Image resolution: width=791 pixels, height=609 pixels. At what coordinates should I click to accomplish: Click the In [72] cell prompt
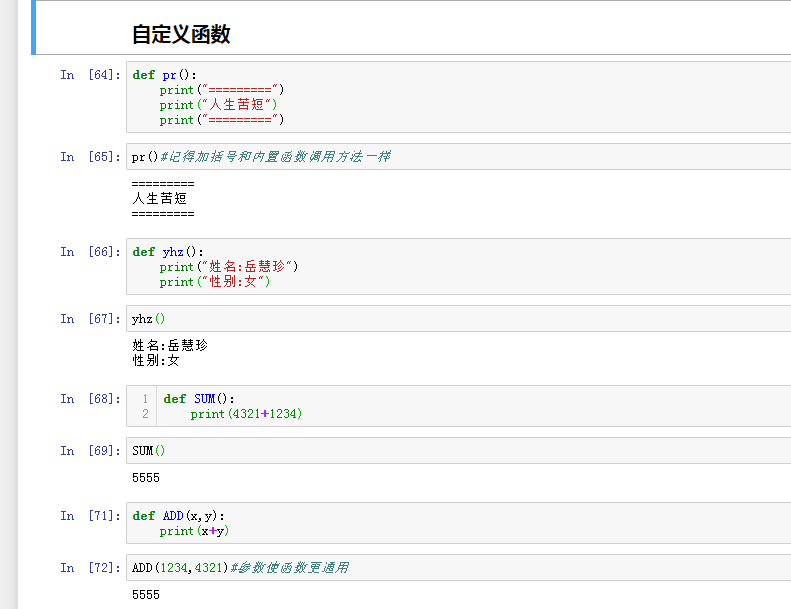click(90, 568)
